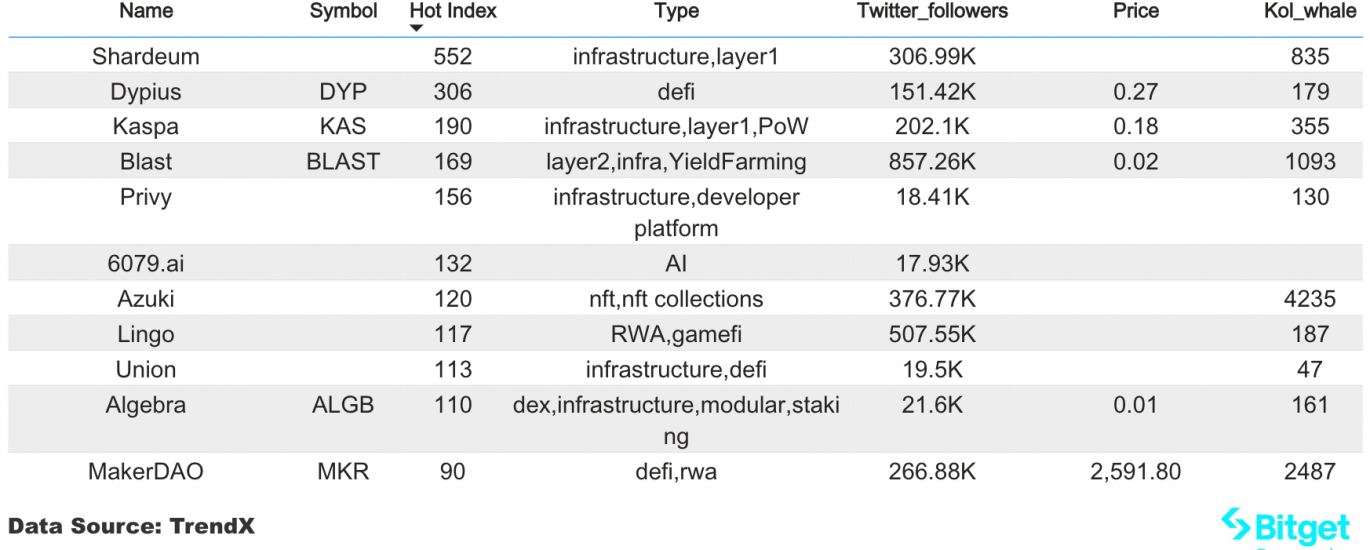
Task: Click the infrastructure,defi type cell
Action: [676, 369]
